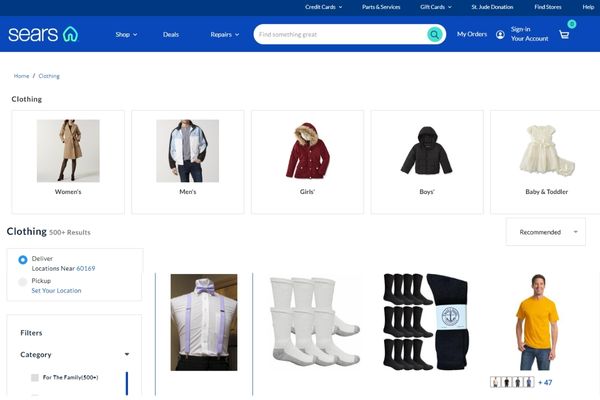Image resolution: width=600 pixels, height=400 pixels.
Task: Click inside the Find something great search field
Action: 341,34
